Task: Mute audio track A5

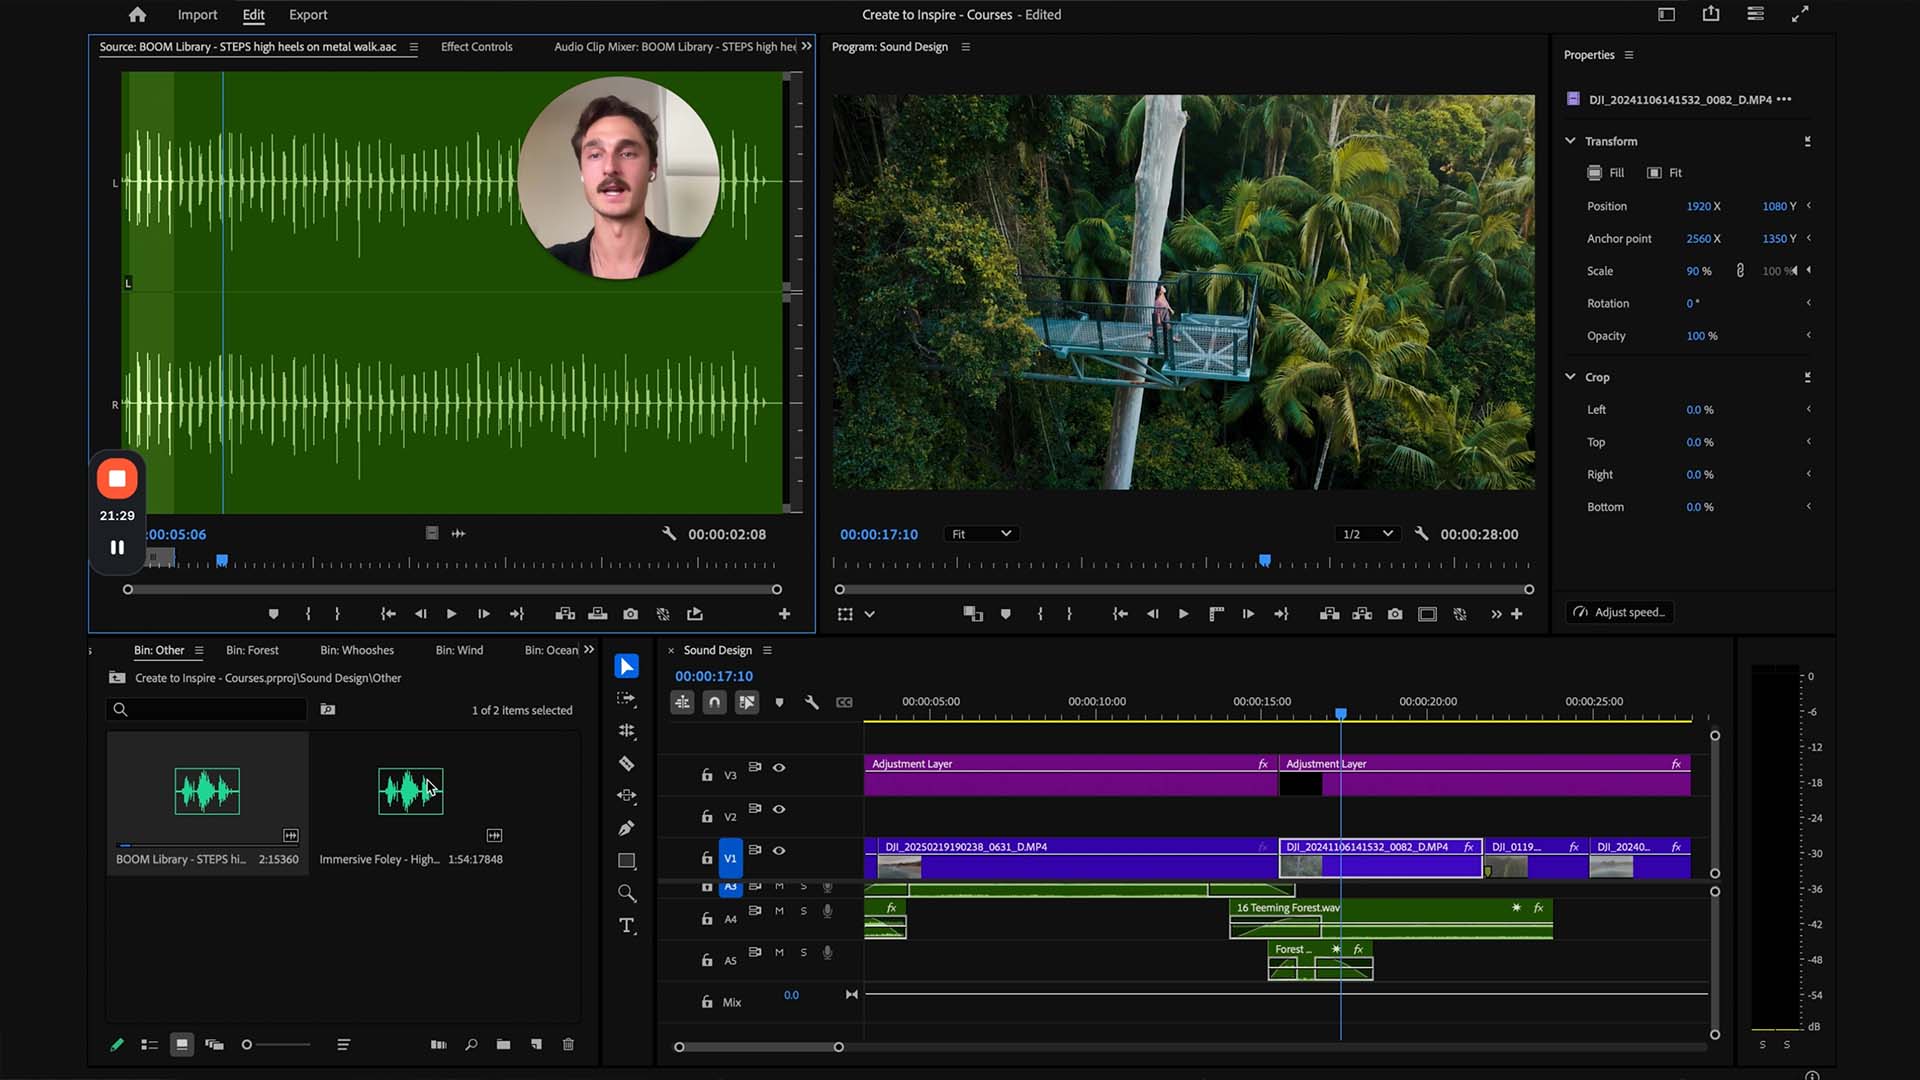Action: (779, 953)
